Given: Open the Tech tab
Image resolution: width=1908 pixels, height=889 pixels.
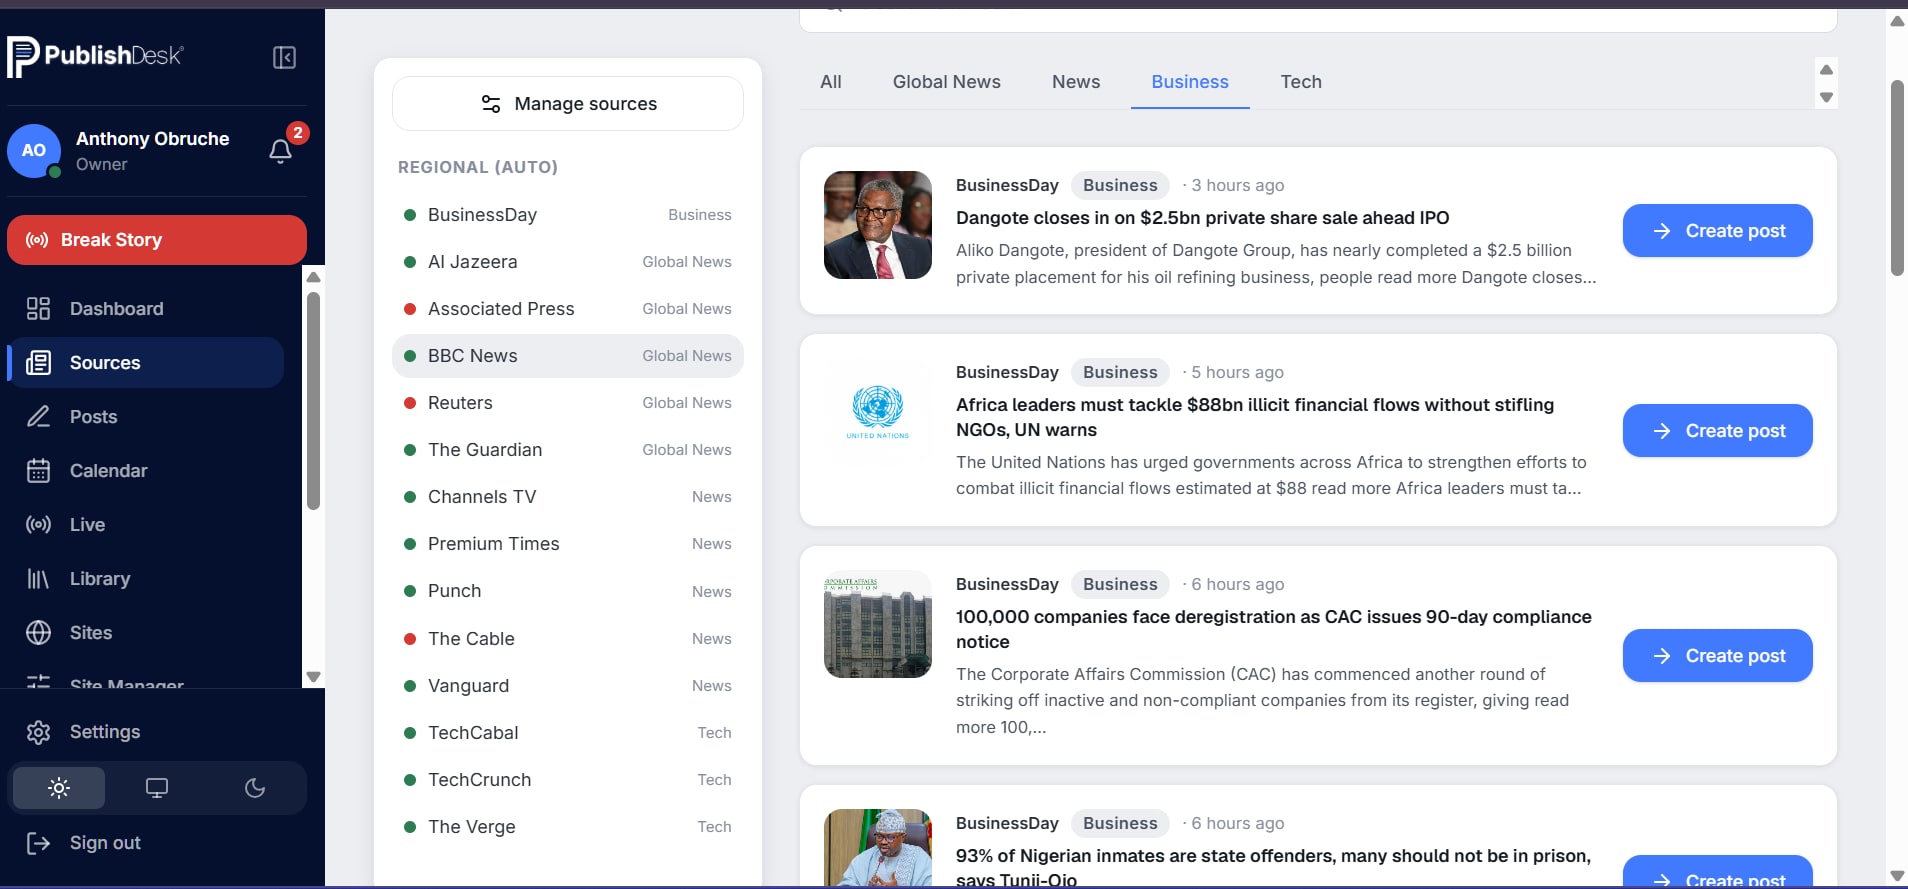Looking at the screenshot, I should 1301,82.
